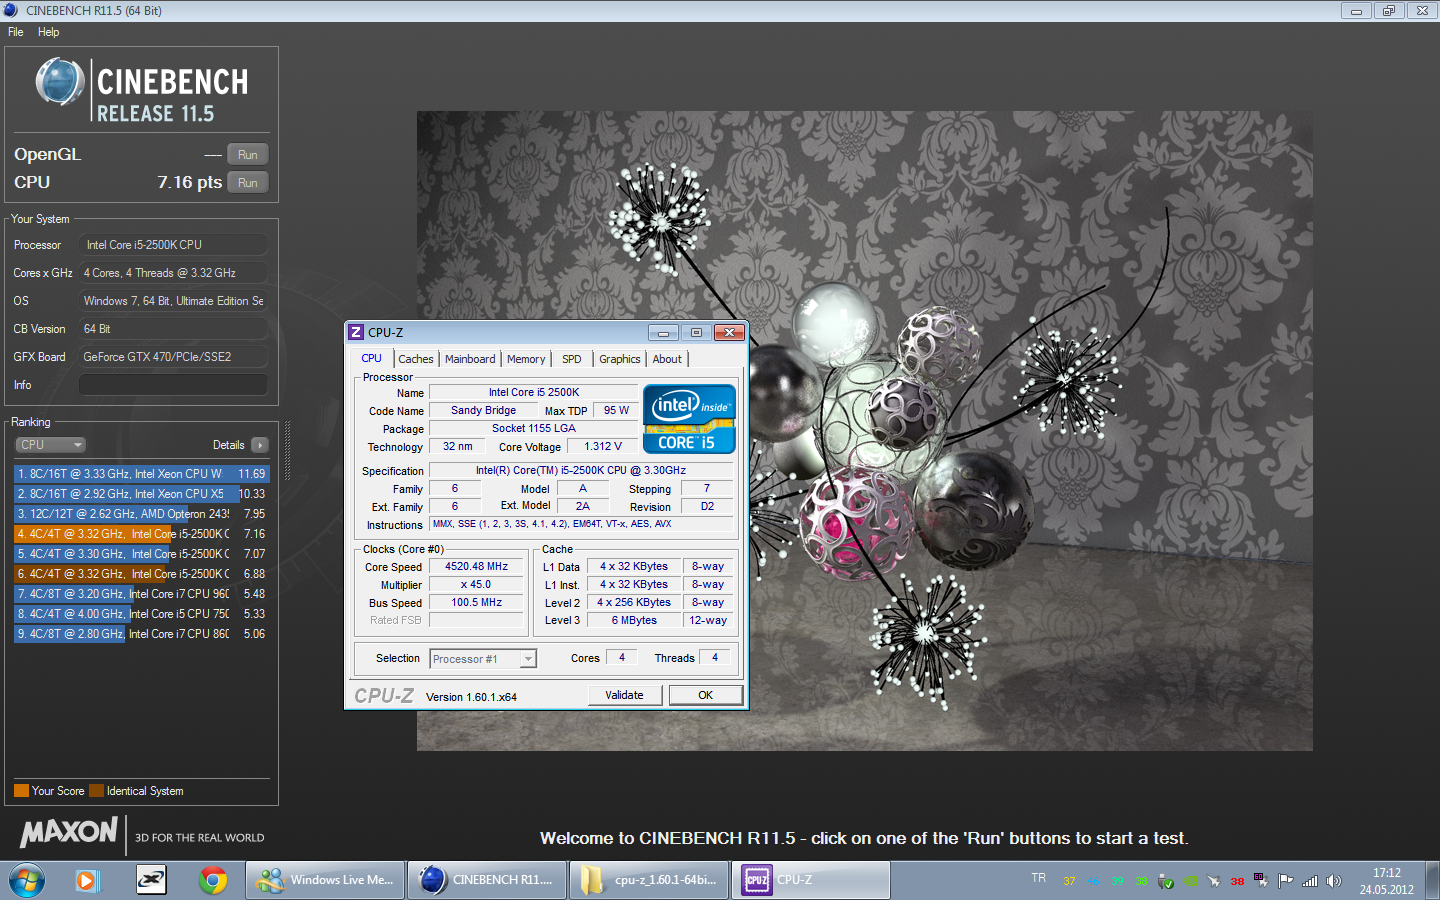
Task: Open the NVIDIA tray icon
Action: 1190,881
